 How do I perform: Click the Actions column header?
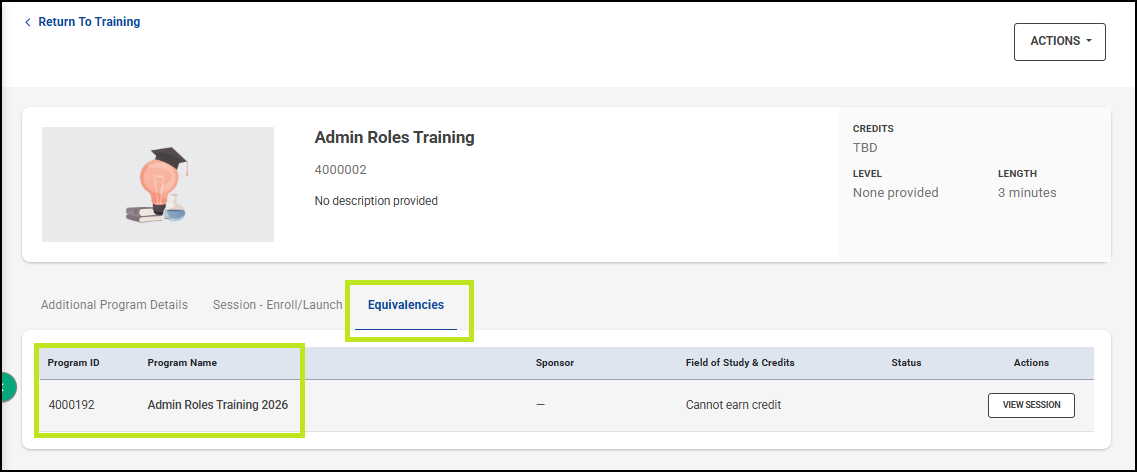click(x=1031, y=363)
